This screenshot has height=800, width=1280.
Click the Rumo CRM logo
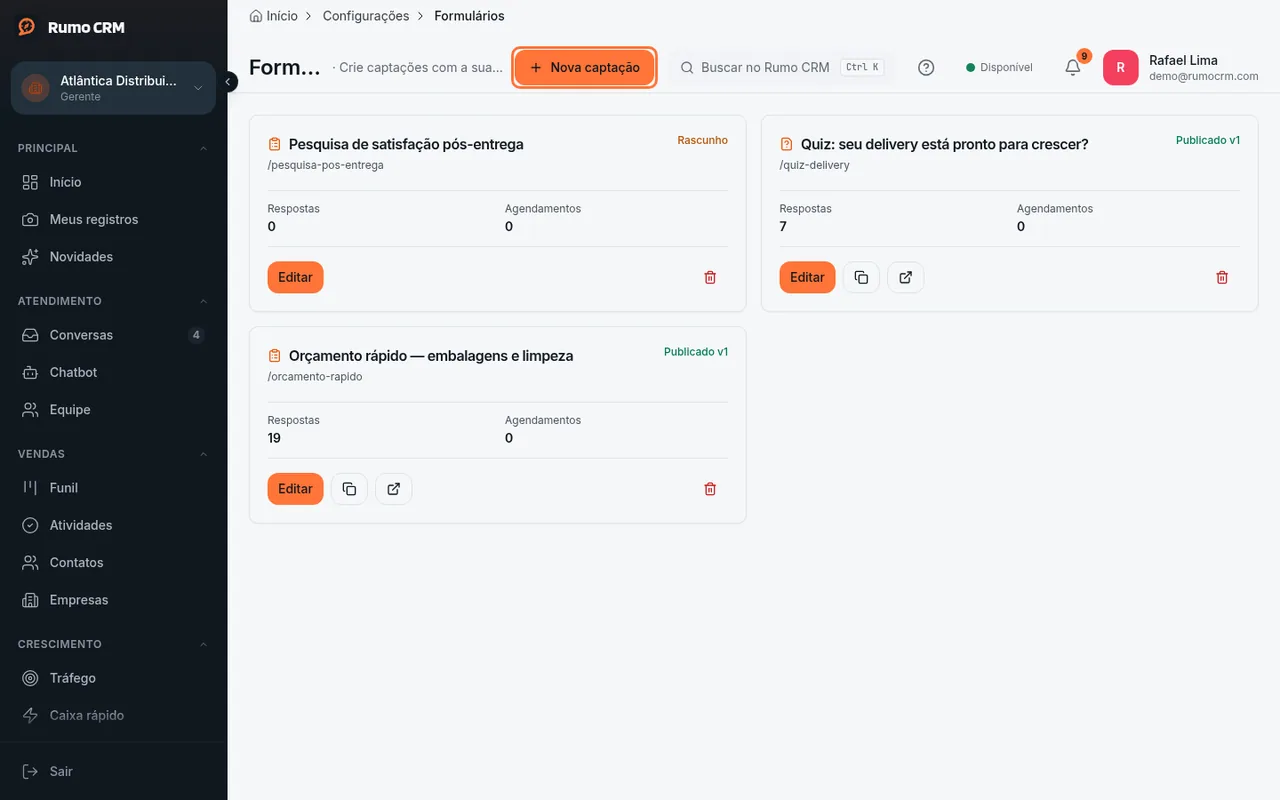pyautogui.click(x=71, y=27)
